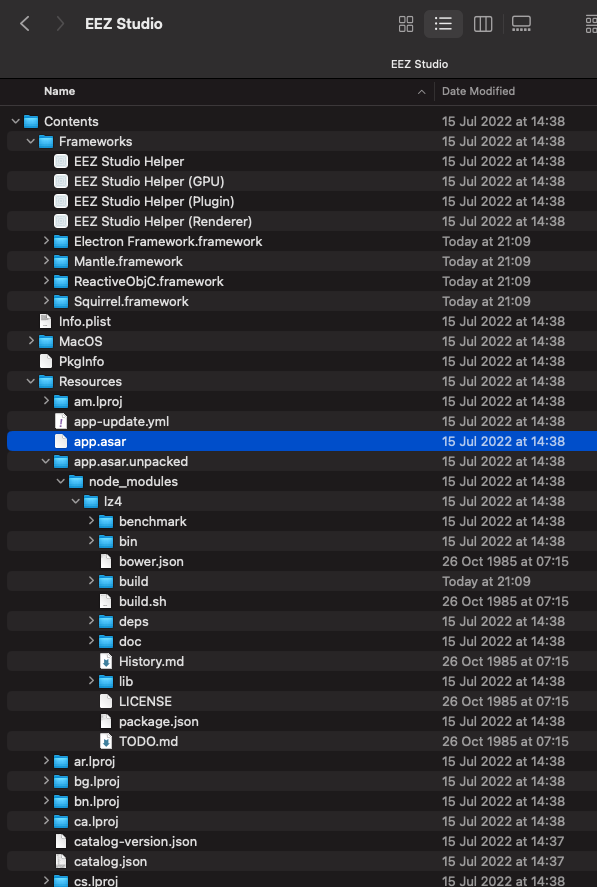Click app.asar file icon
Screen dimensions: 597x887
pyautogui.click(x=61, y=441)
